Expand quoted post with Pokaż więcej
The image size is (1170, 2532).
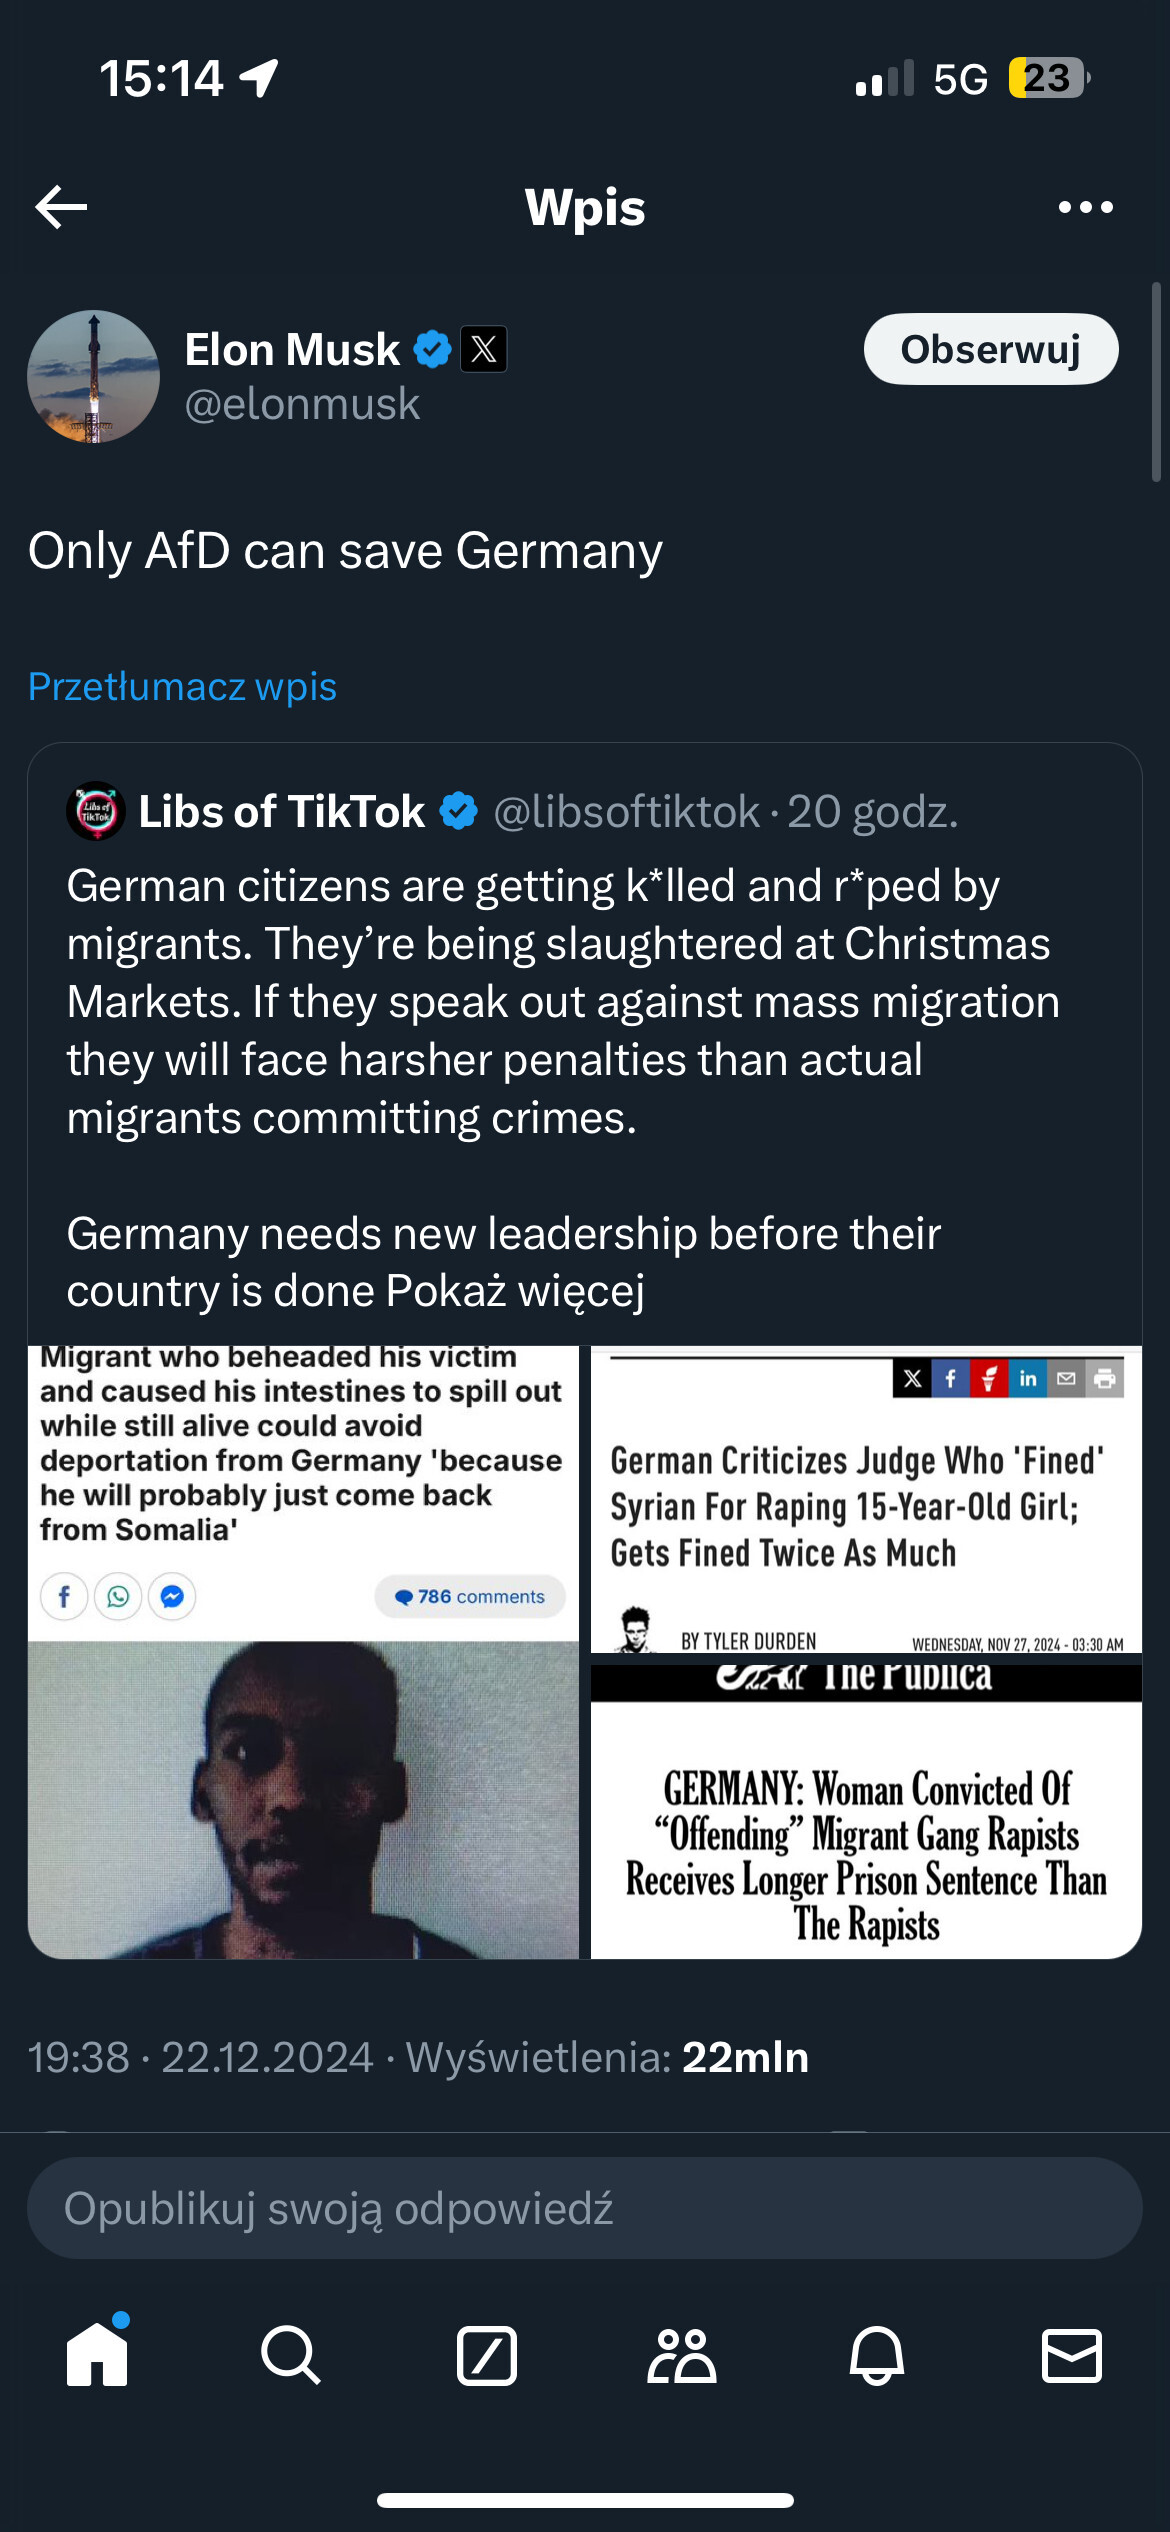pyautogui.click(x=515, y=1291)
